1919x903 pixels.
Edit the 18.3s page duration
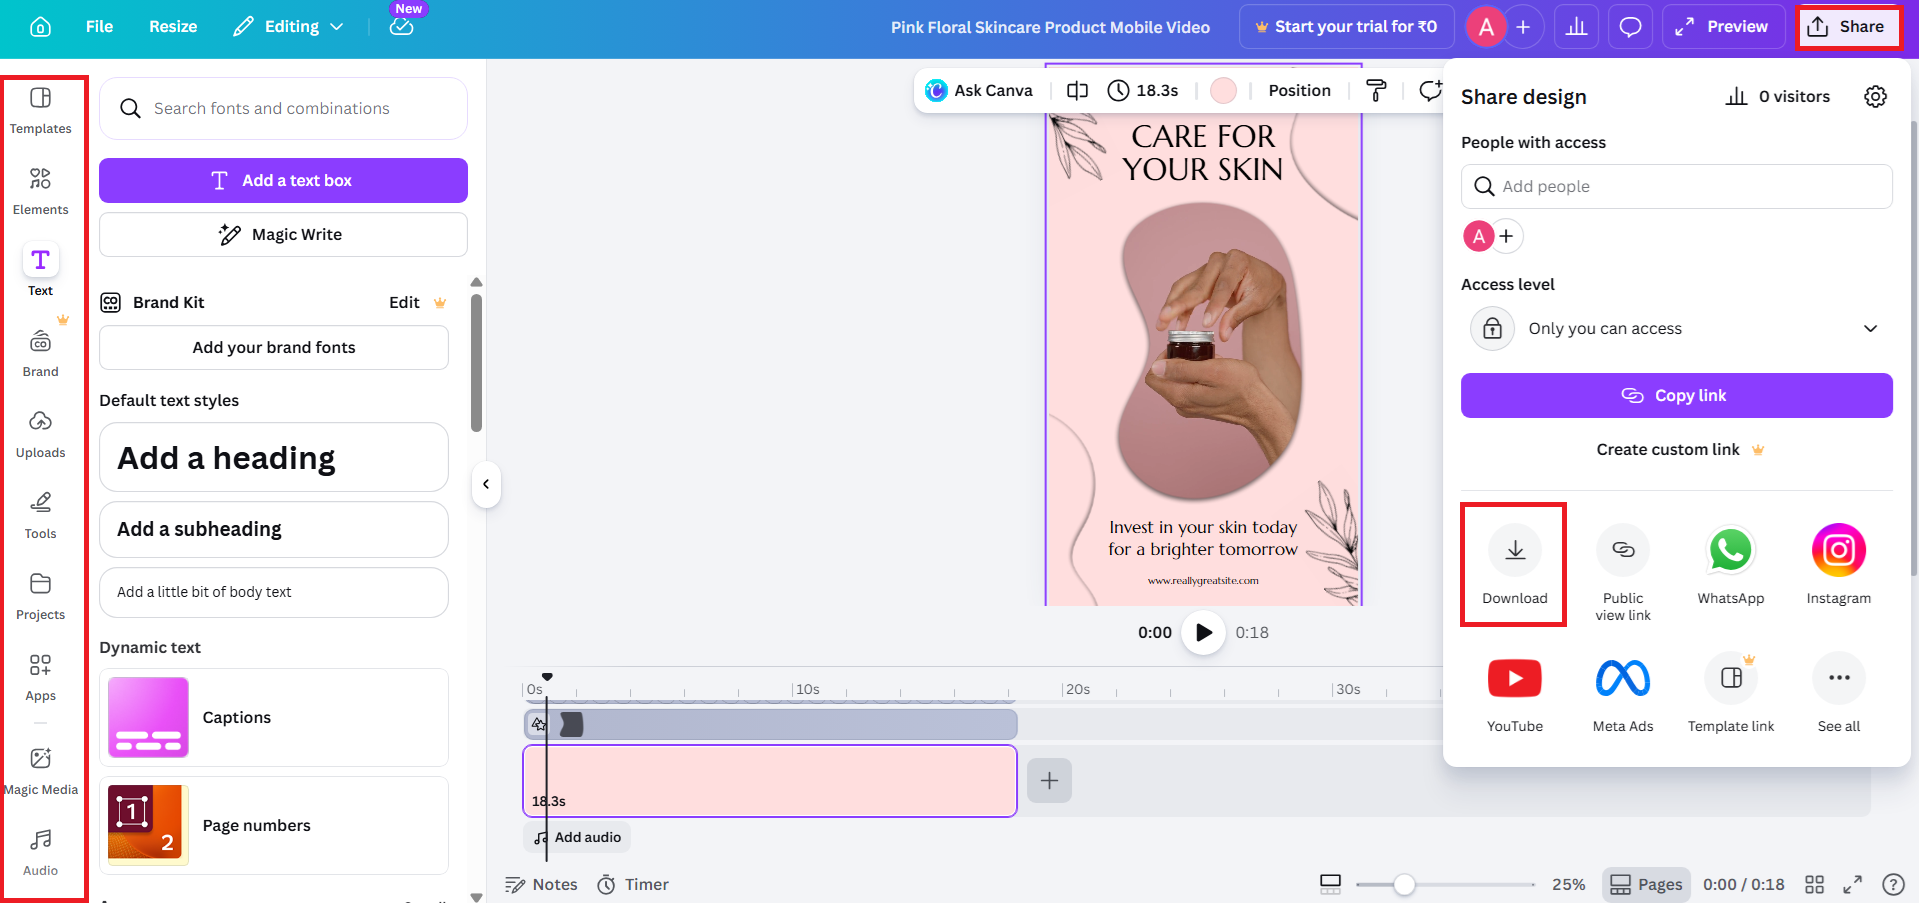1143,90
